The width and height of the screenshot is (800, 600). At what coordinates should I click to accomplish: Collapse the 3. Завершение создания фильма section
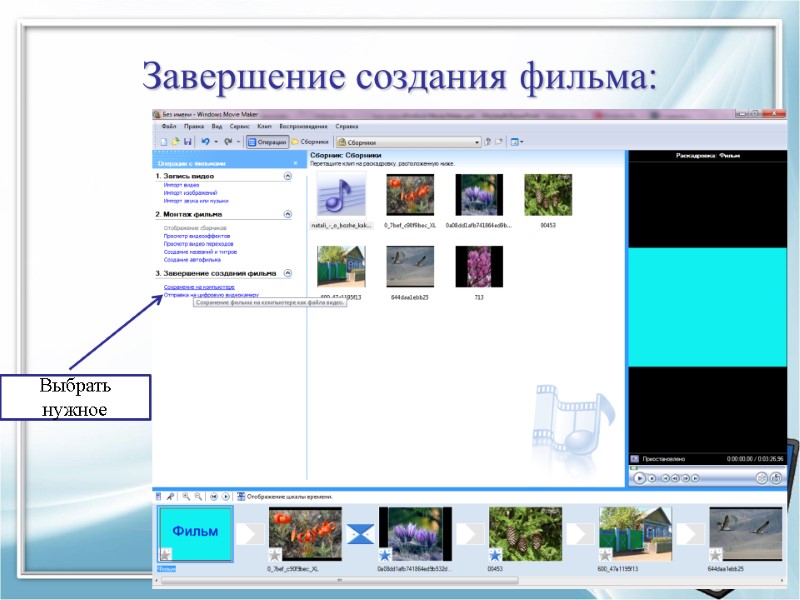point(288,273)
